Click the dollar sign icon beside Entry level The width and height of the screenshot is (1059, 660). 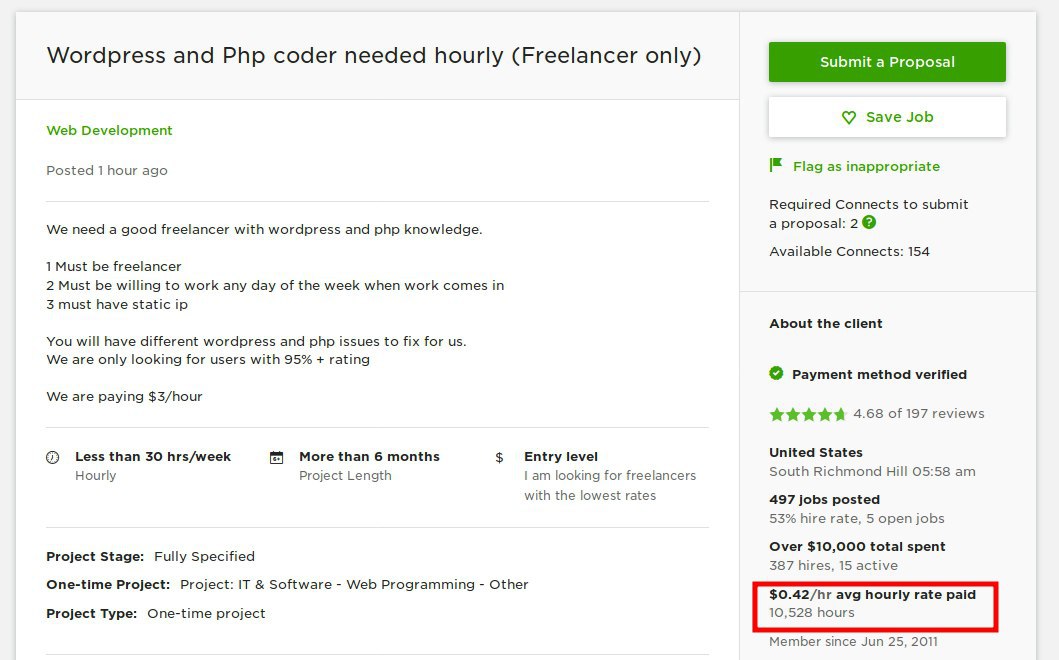pos(499,457)
